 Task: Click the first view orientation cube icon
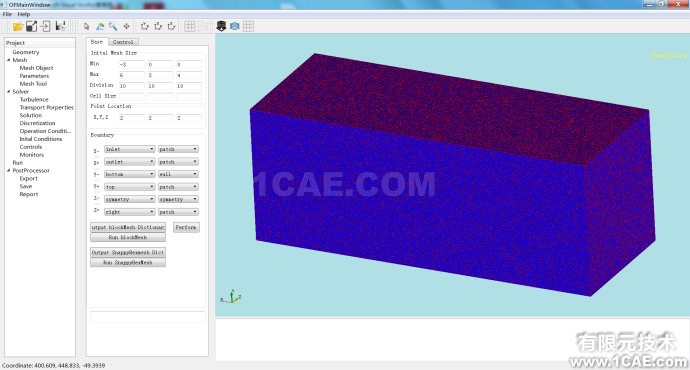point(145,26)
